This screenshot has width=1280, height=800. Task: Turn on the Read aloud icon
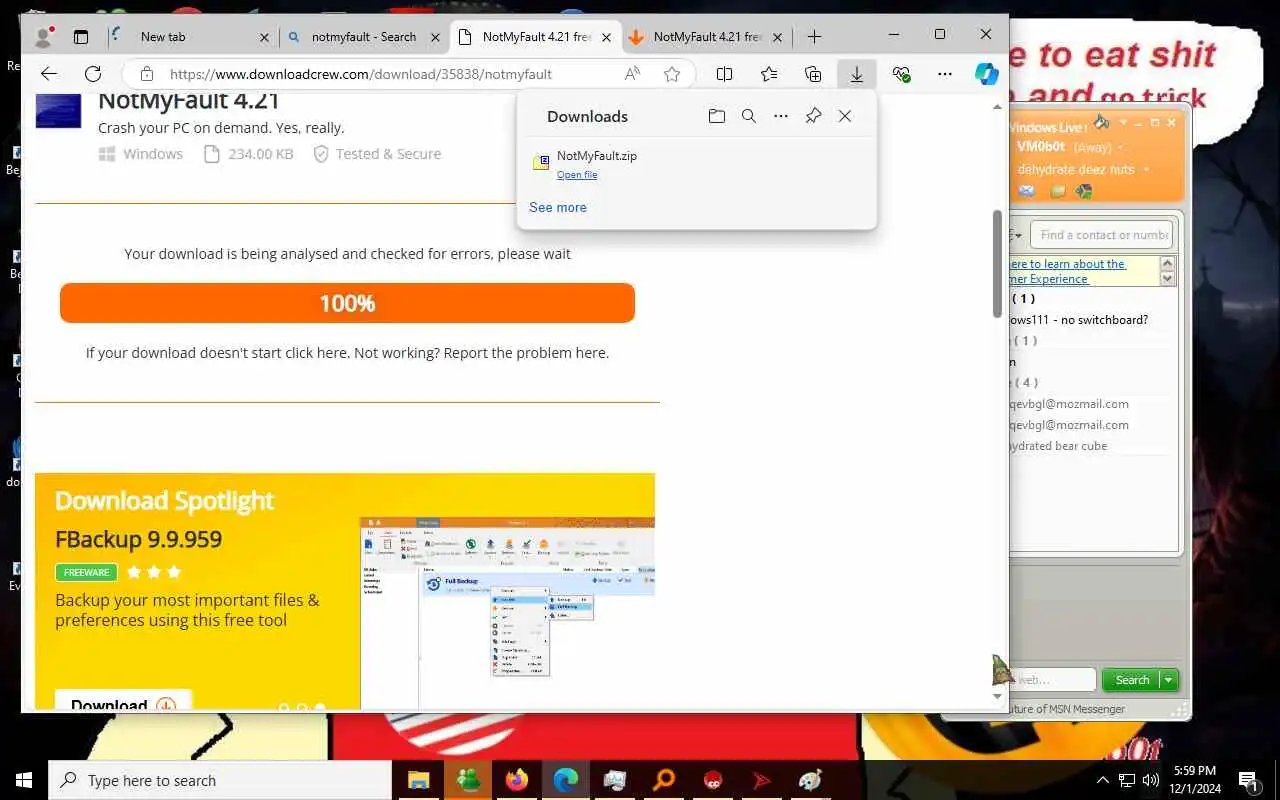coord(632,74)
